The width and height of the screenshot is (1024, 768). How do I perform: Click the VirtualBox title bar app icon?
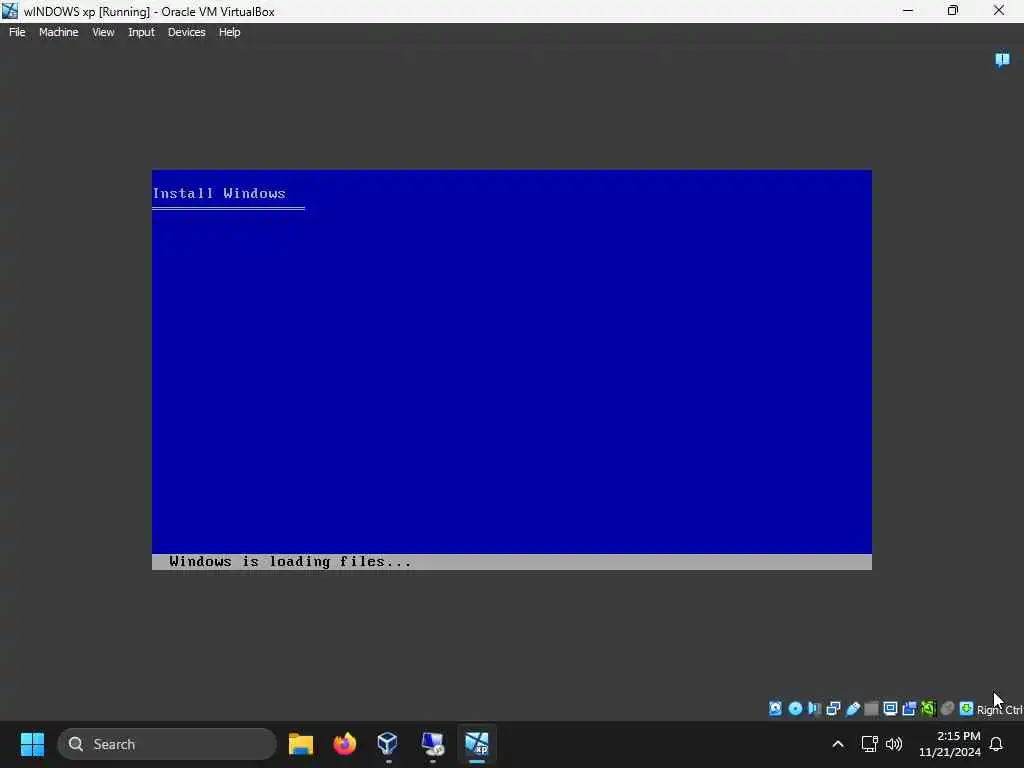click(x=10, y=10)
